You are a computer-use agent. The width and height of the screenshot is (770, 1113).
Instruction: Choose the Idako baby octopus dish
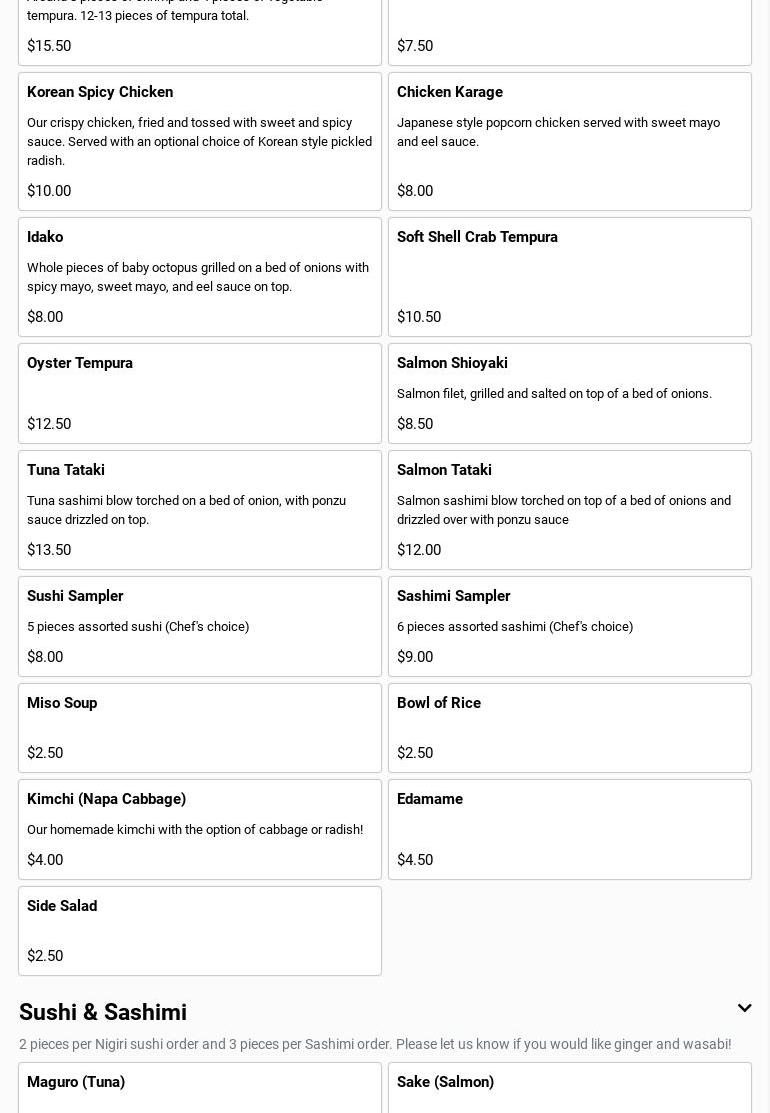click(x=200, y=277)
